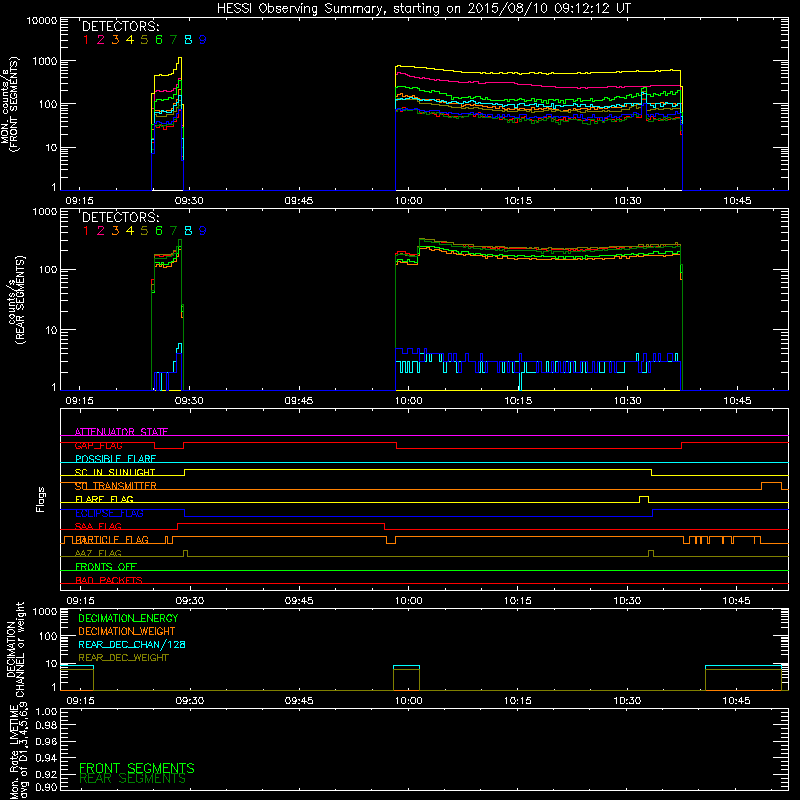This screenshot has height=800, width=800.
Task: Click the MON. counts/s (FRONT SEGMENTS) axis label
Action: tap(9, 105)
